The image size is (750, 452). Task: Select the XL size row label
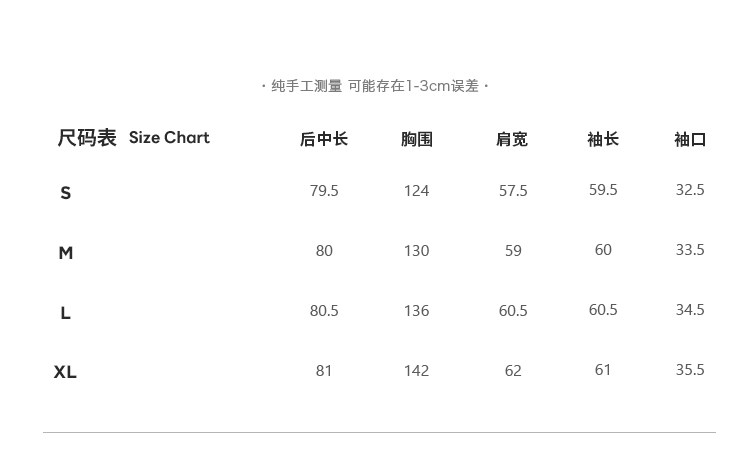point(65,372)
